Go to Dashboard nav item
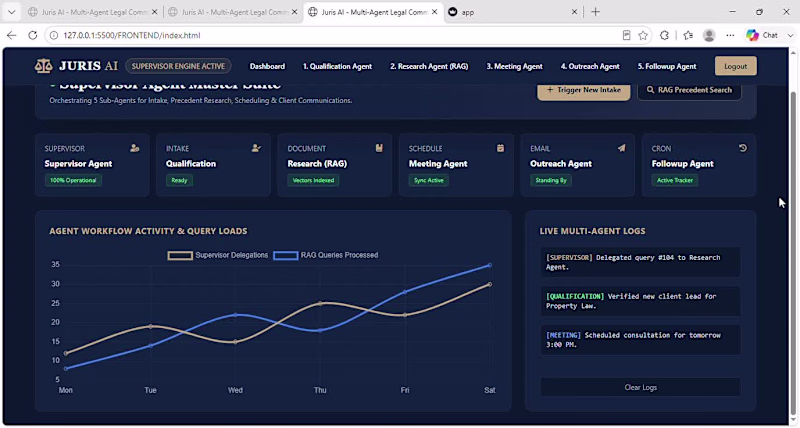 pyautogui.click(x=267, y=66)
